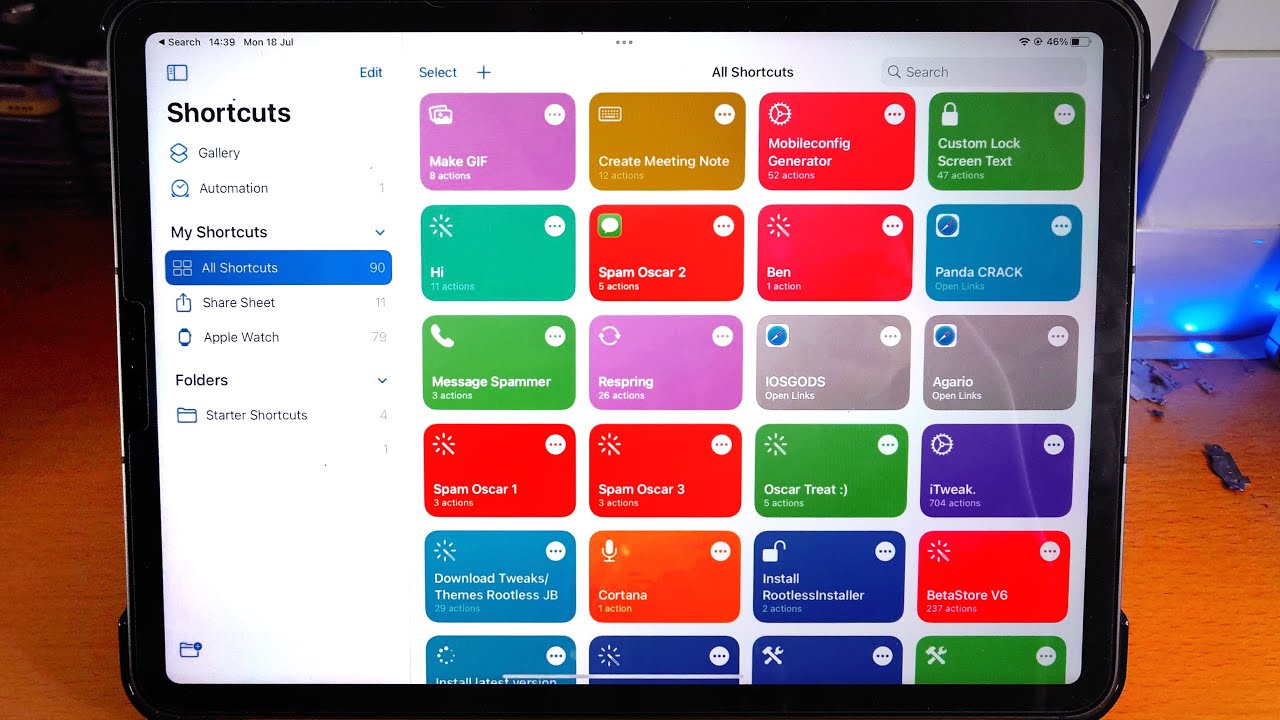Viewport: 1280px width, 720px height.
Task: Run the Oscar Treat :) shortcut tile
Action: pyautogui.click(x=831, y=470)
